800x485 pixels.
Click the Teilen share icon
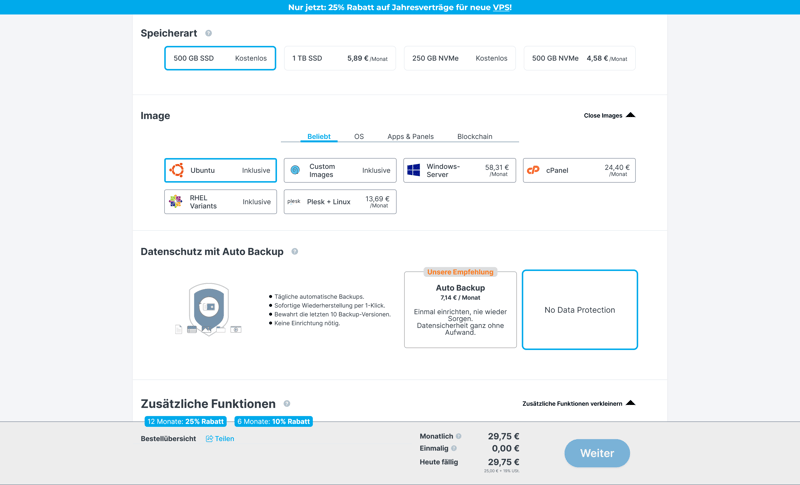click(x=209, y=439)
